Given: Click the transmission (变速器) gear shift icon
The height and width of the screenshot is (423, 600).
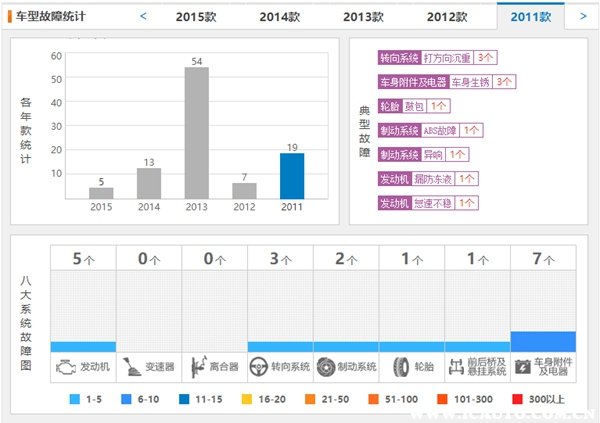Looking at the screenshot, I should (x=130, y=367).
